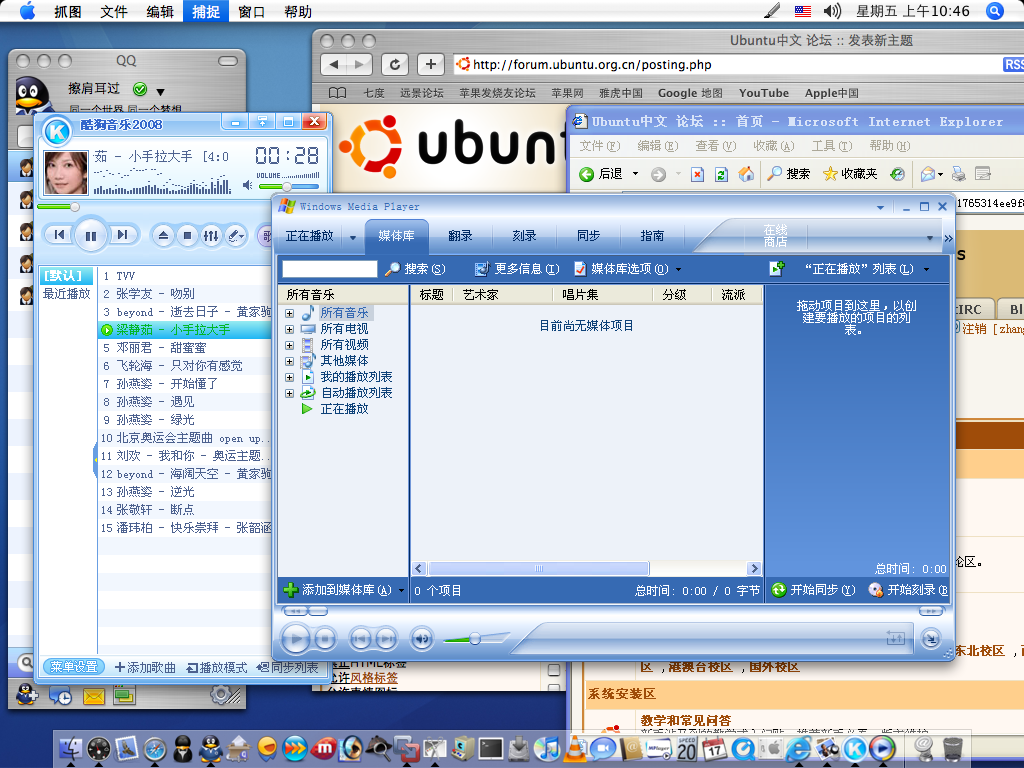Pause the song in KuGou player
The image size is (1024, 768).
[x=91, y=235]
